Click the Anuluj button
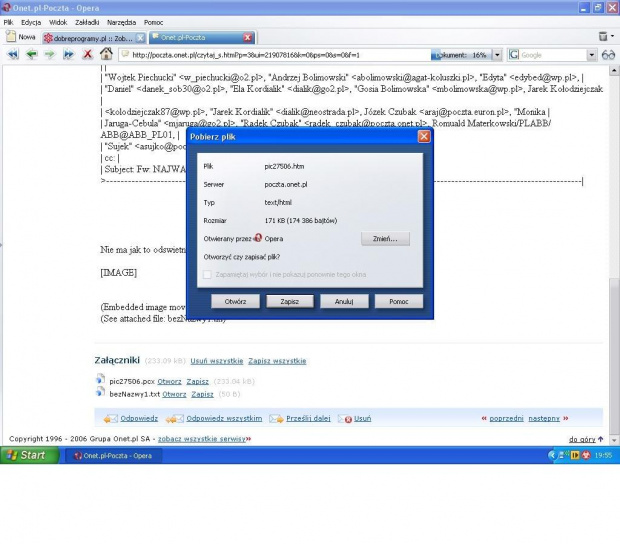This screenshot has width=620, height=544. pos(344,301)
